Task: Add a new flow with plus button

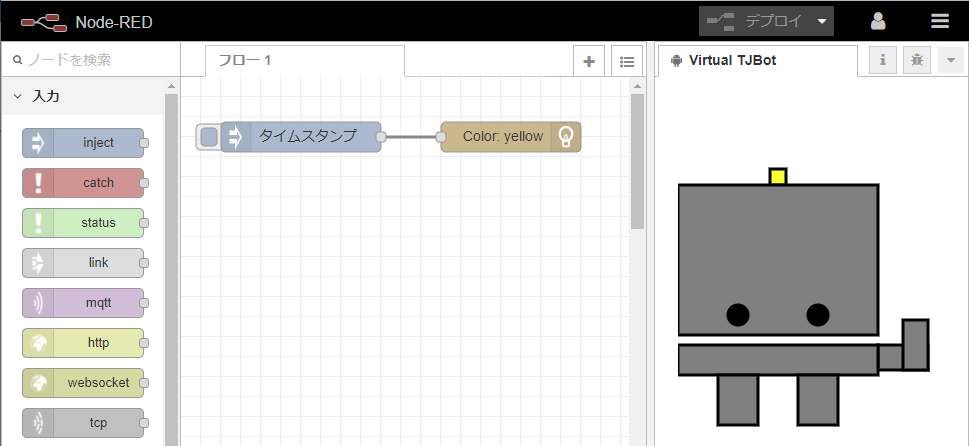Action: pos(589,61)
